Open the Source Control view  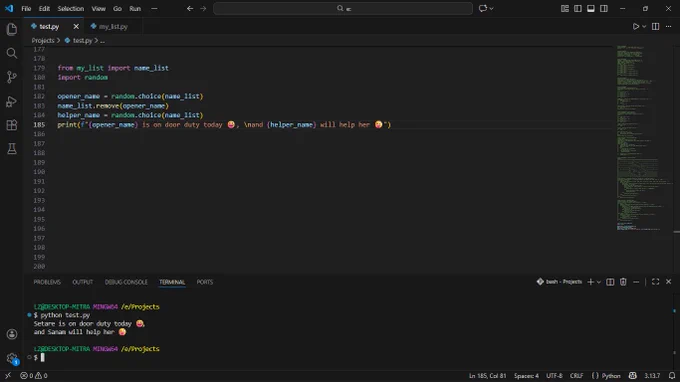point(12,77)
